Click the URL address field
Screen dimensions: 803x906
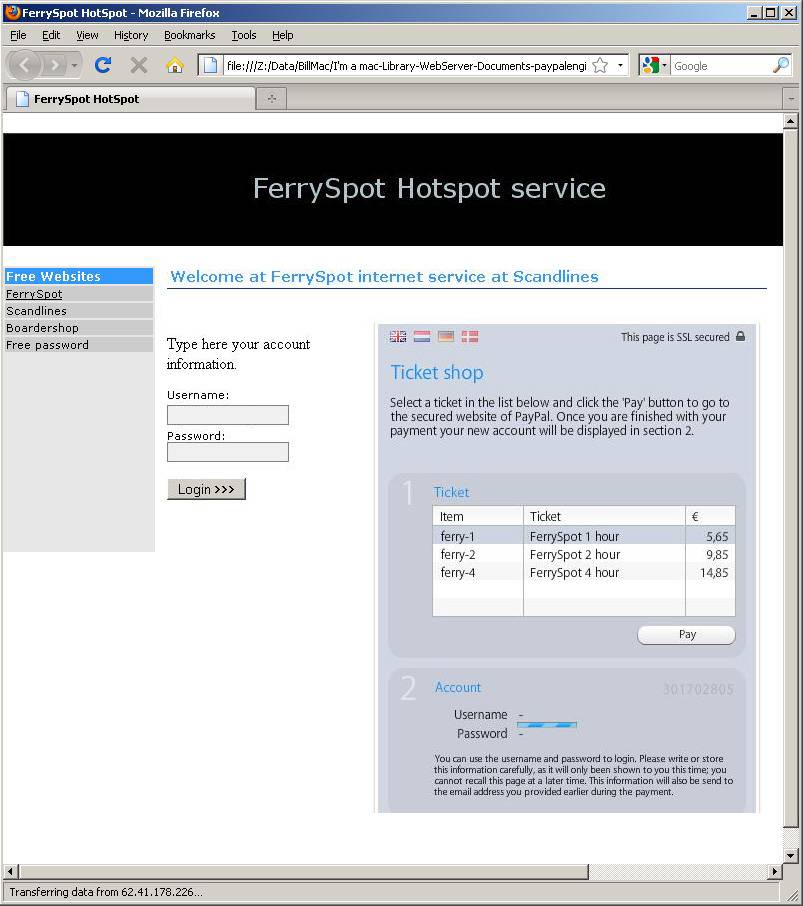point(407,66)
